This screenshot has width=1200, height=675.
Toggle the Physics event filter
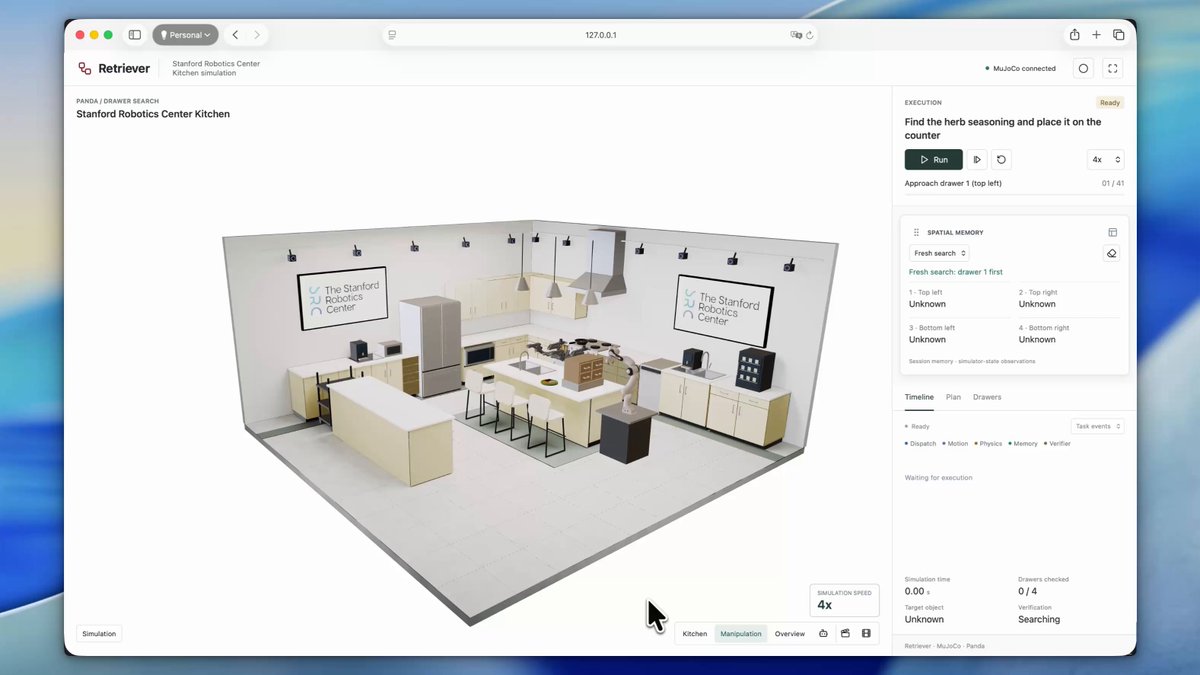coord(988,443)
